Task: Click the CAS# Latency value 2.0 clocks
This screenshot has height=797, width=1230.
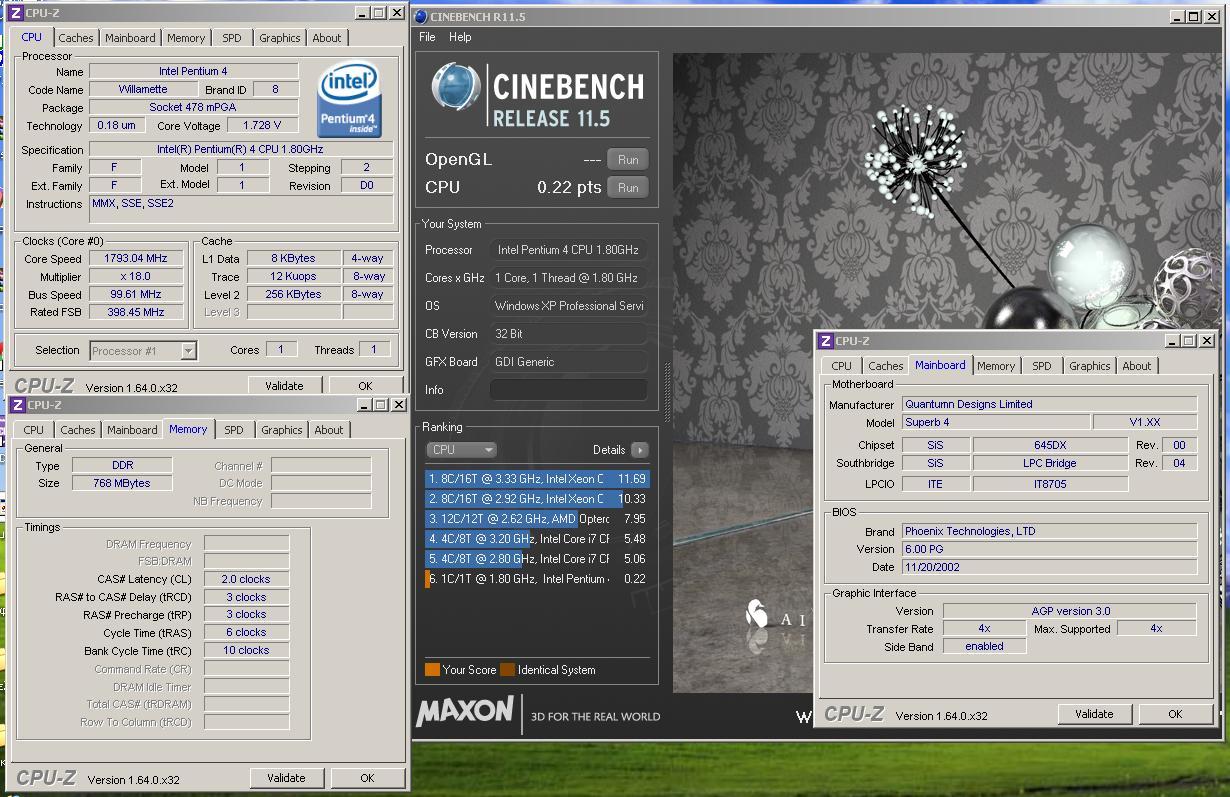Action: tap(247, 580)
